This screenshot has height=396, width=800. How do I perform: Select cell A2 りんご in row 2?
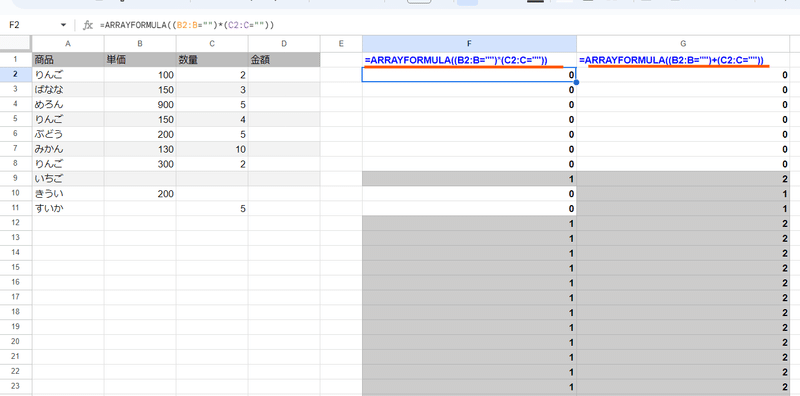pyautogui.click(x=68, y=75)
